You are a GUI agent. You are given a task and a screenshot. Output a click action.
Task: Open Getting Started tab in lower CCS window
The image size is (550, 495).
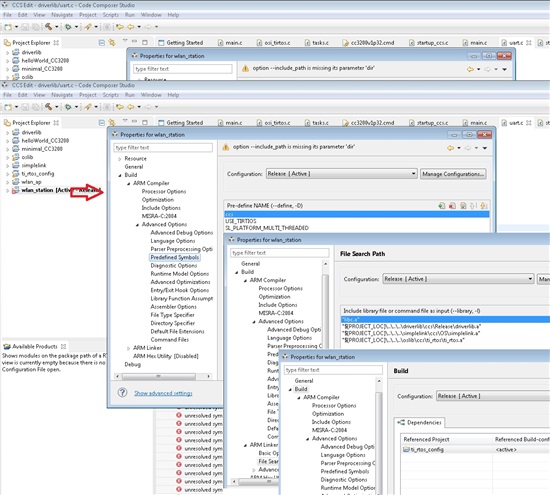point(181,123)
